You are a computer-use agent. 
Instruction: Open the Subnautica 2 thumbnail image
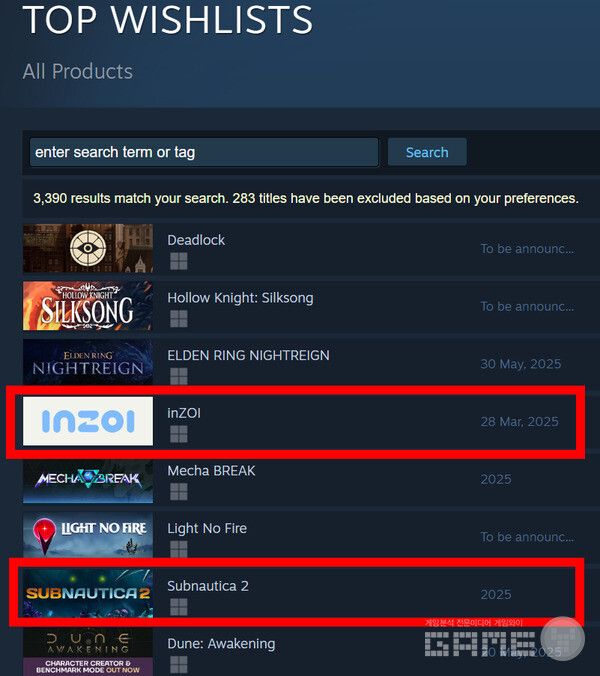point(88,594)
